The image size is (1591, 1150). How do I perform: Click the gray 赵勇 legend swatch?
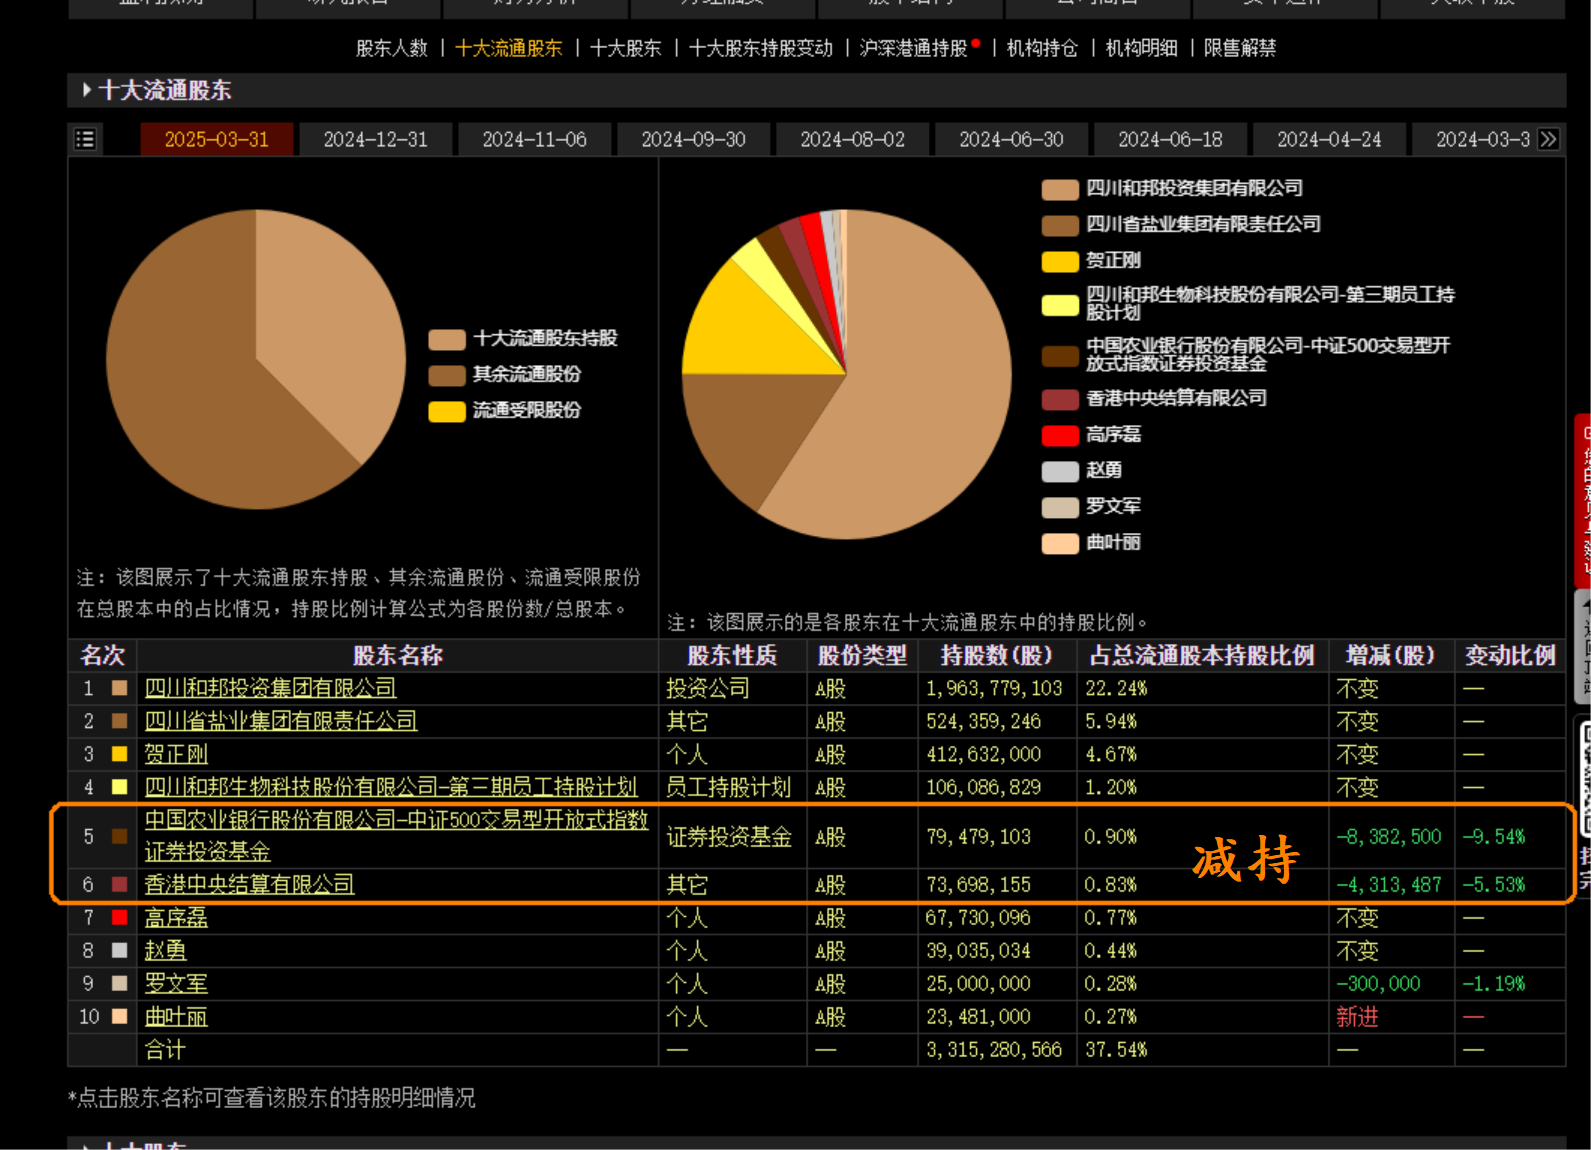coord(1060,471)
